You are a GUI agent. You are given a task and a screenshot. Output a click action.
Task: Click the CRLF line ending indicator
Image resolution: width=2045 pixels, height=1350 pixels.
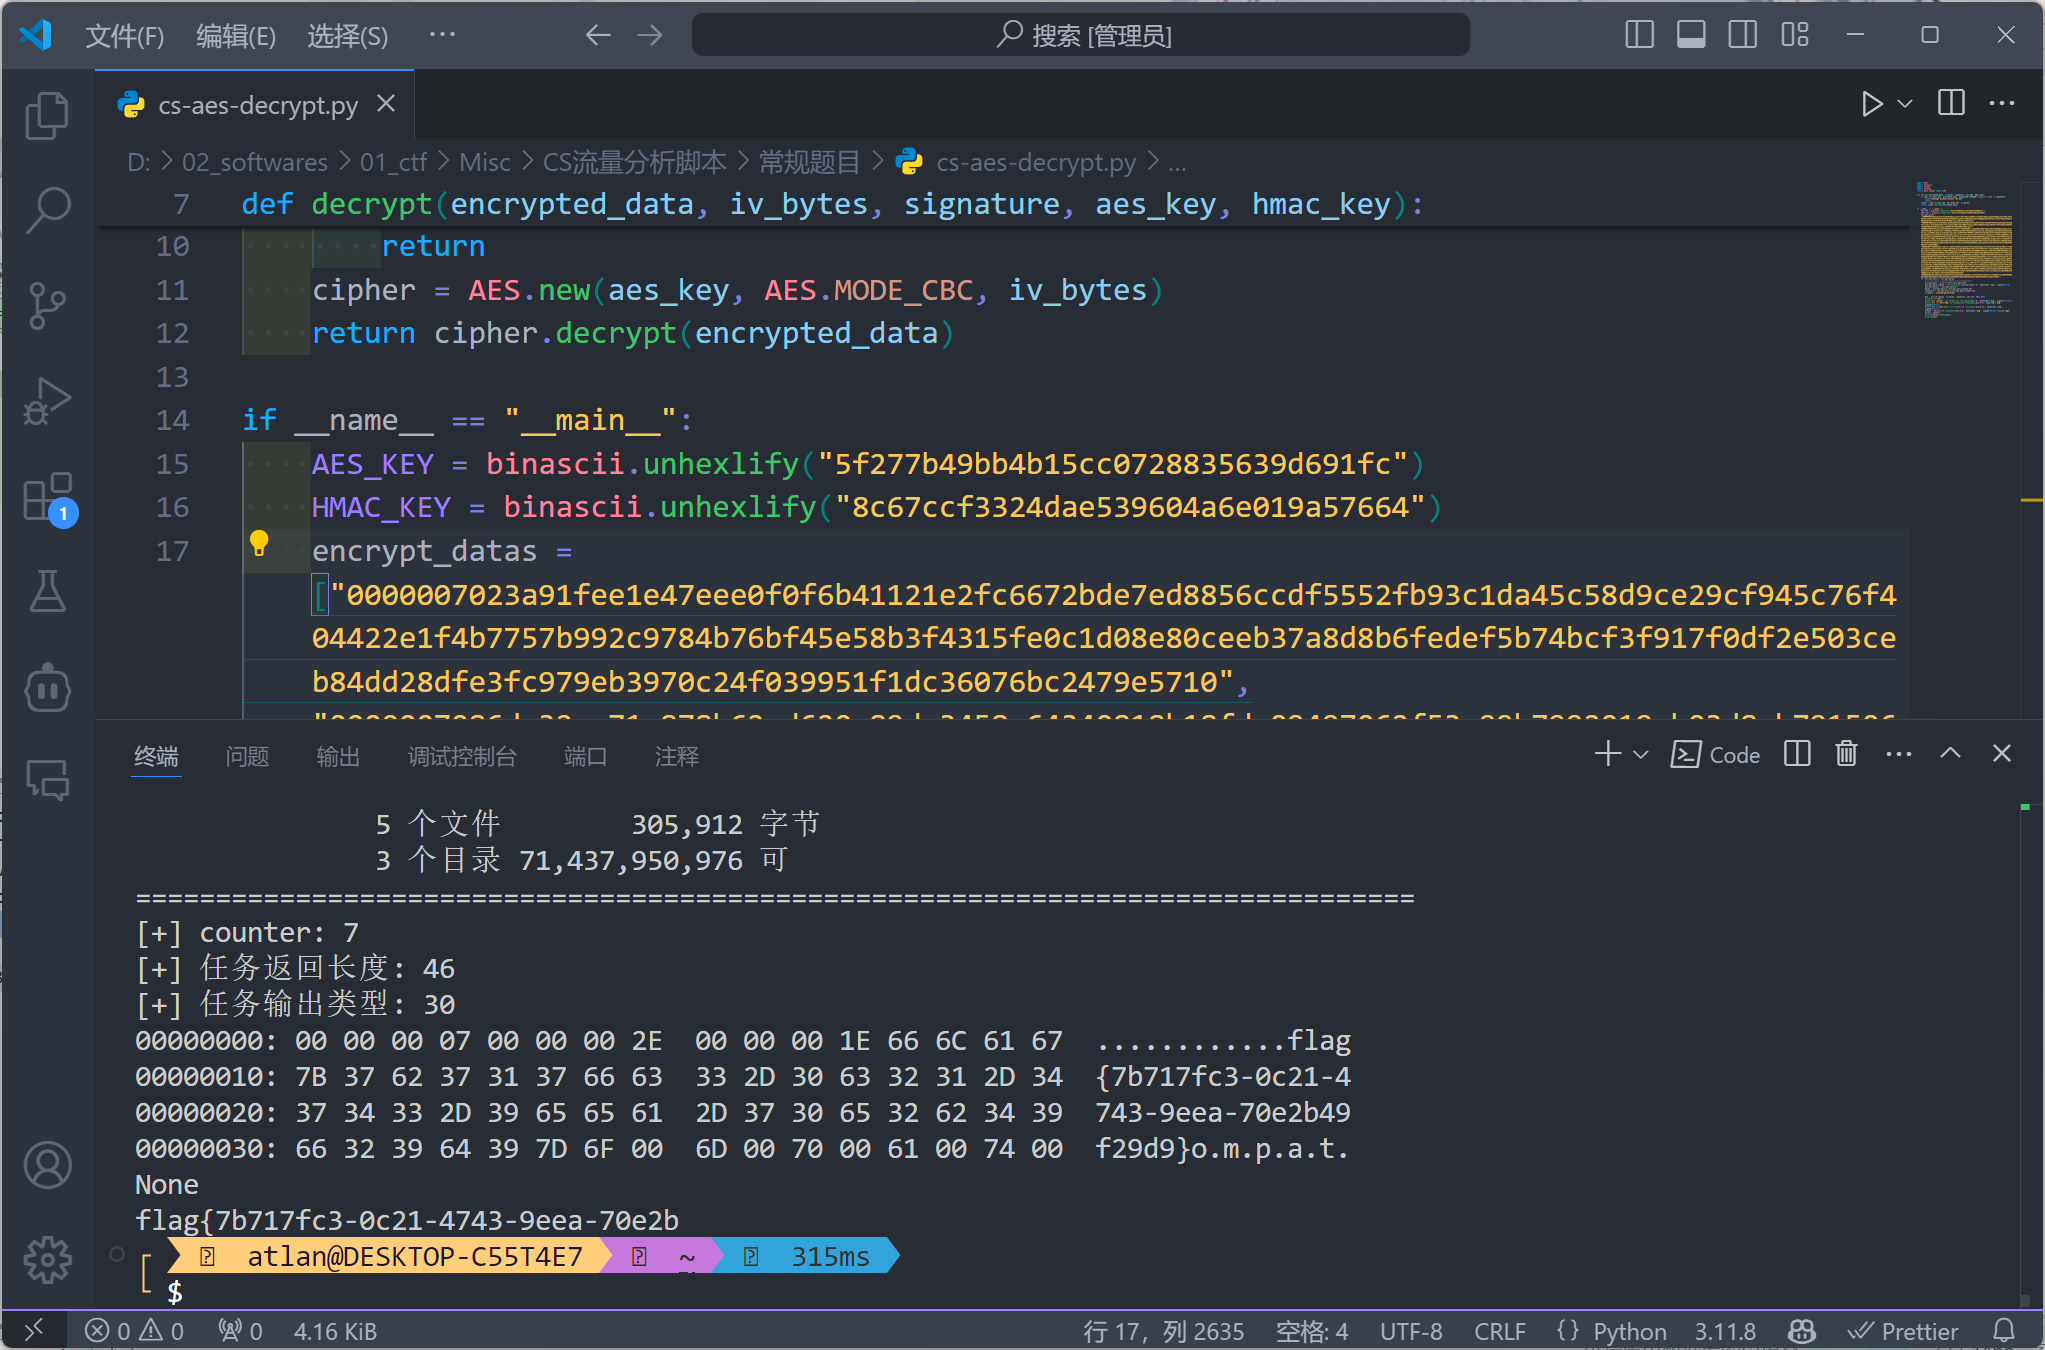1499,1331
